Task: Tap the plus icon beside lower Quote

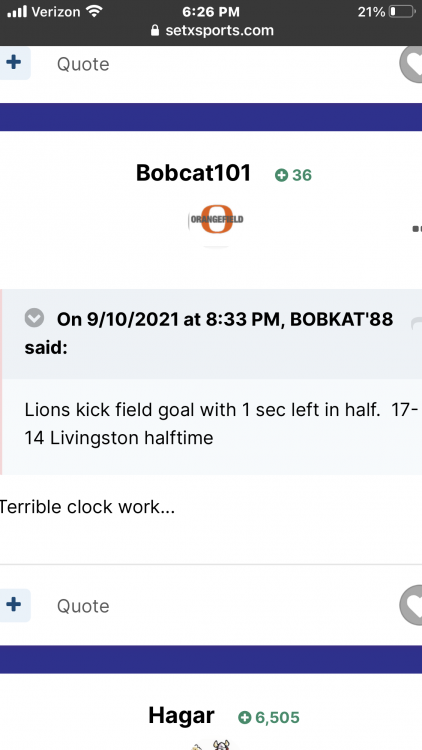Action: point(14,605)
